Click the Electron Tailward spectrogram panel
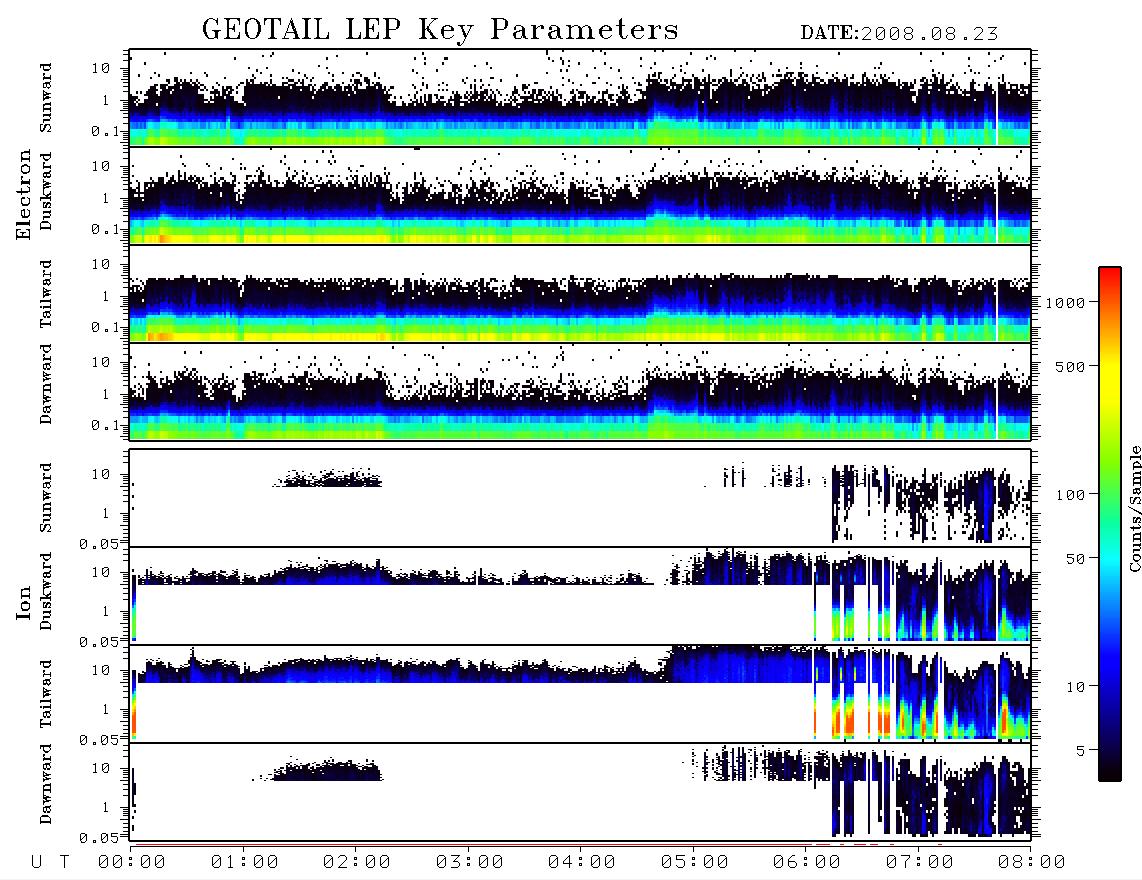Image resolution: width=1142 pixels, height=880 pixels. (x=580, y=294)
